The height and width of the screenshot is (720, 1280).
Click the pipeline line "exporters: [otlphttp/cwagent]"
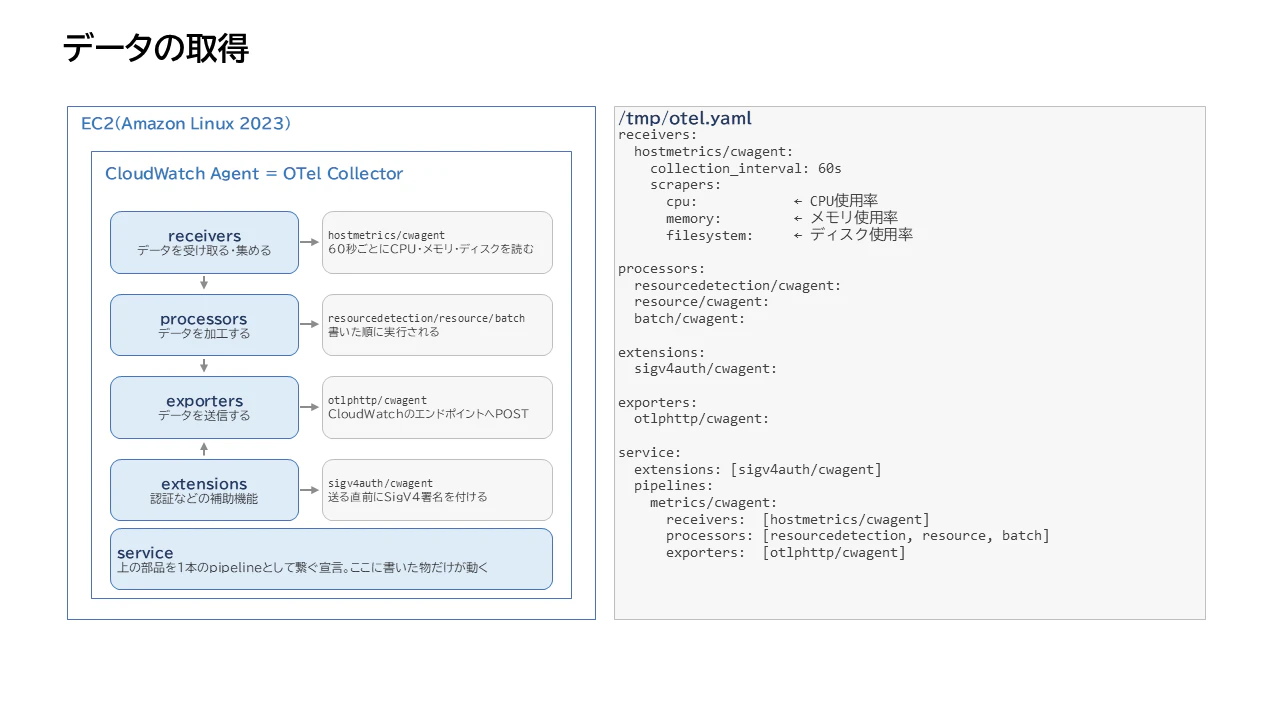786,552
